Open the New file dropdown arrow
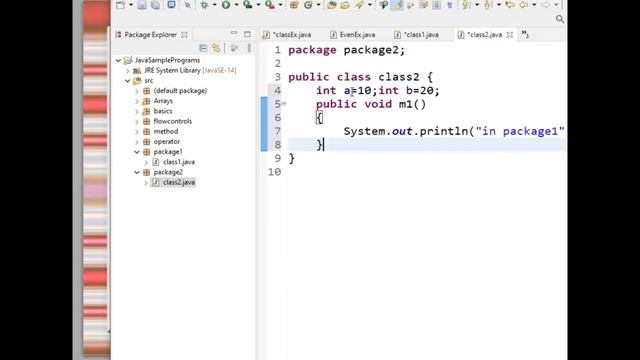Screen dimensions: 640x360 pos(131,5)
